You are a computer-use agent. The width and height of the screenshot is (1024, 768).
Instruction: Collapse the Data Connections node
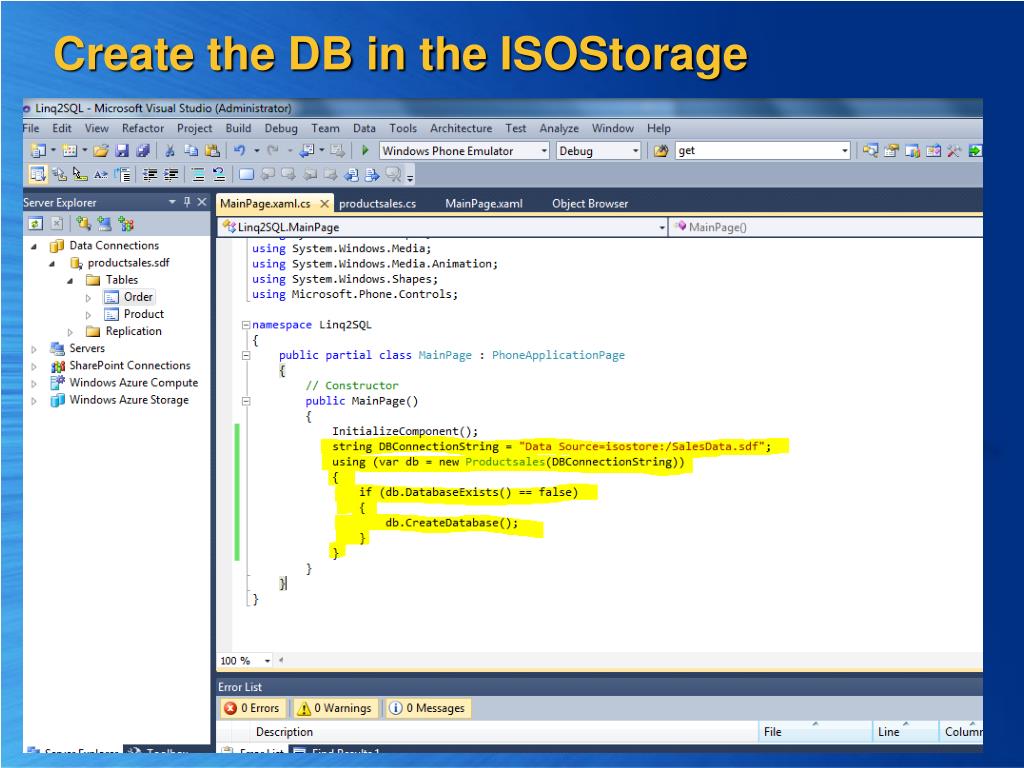34,246
